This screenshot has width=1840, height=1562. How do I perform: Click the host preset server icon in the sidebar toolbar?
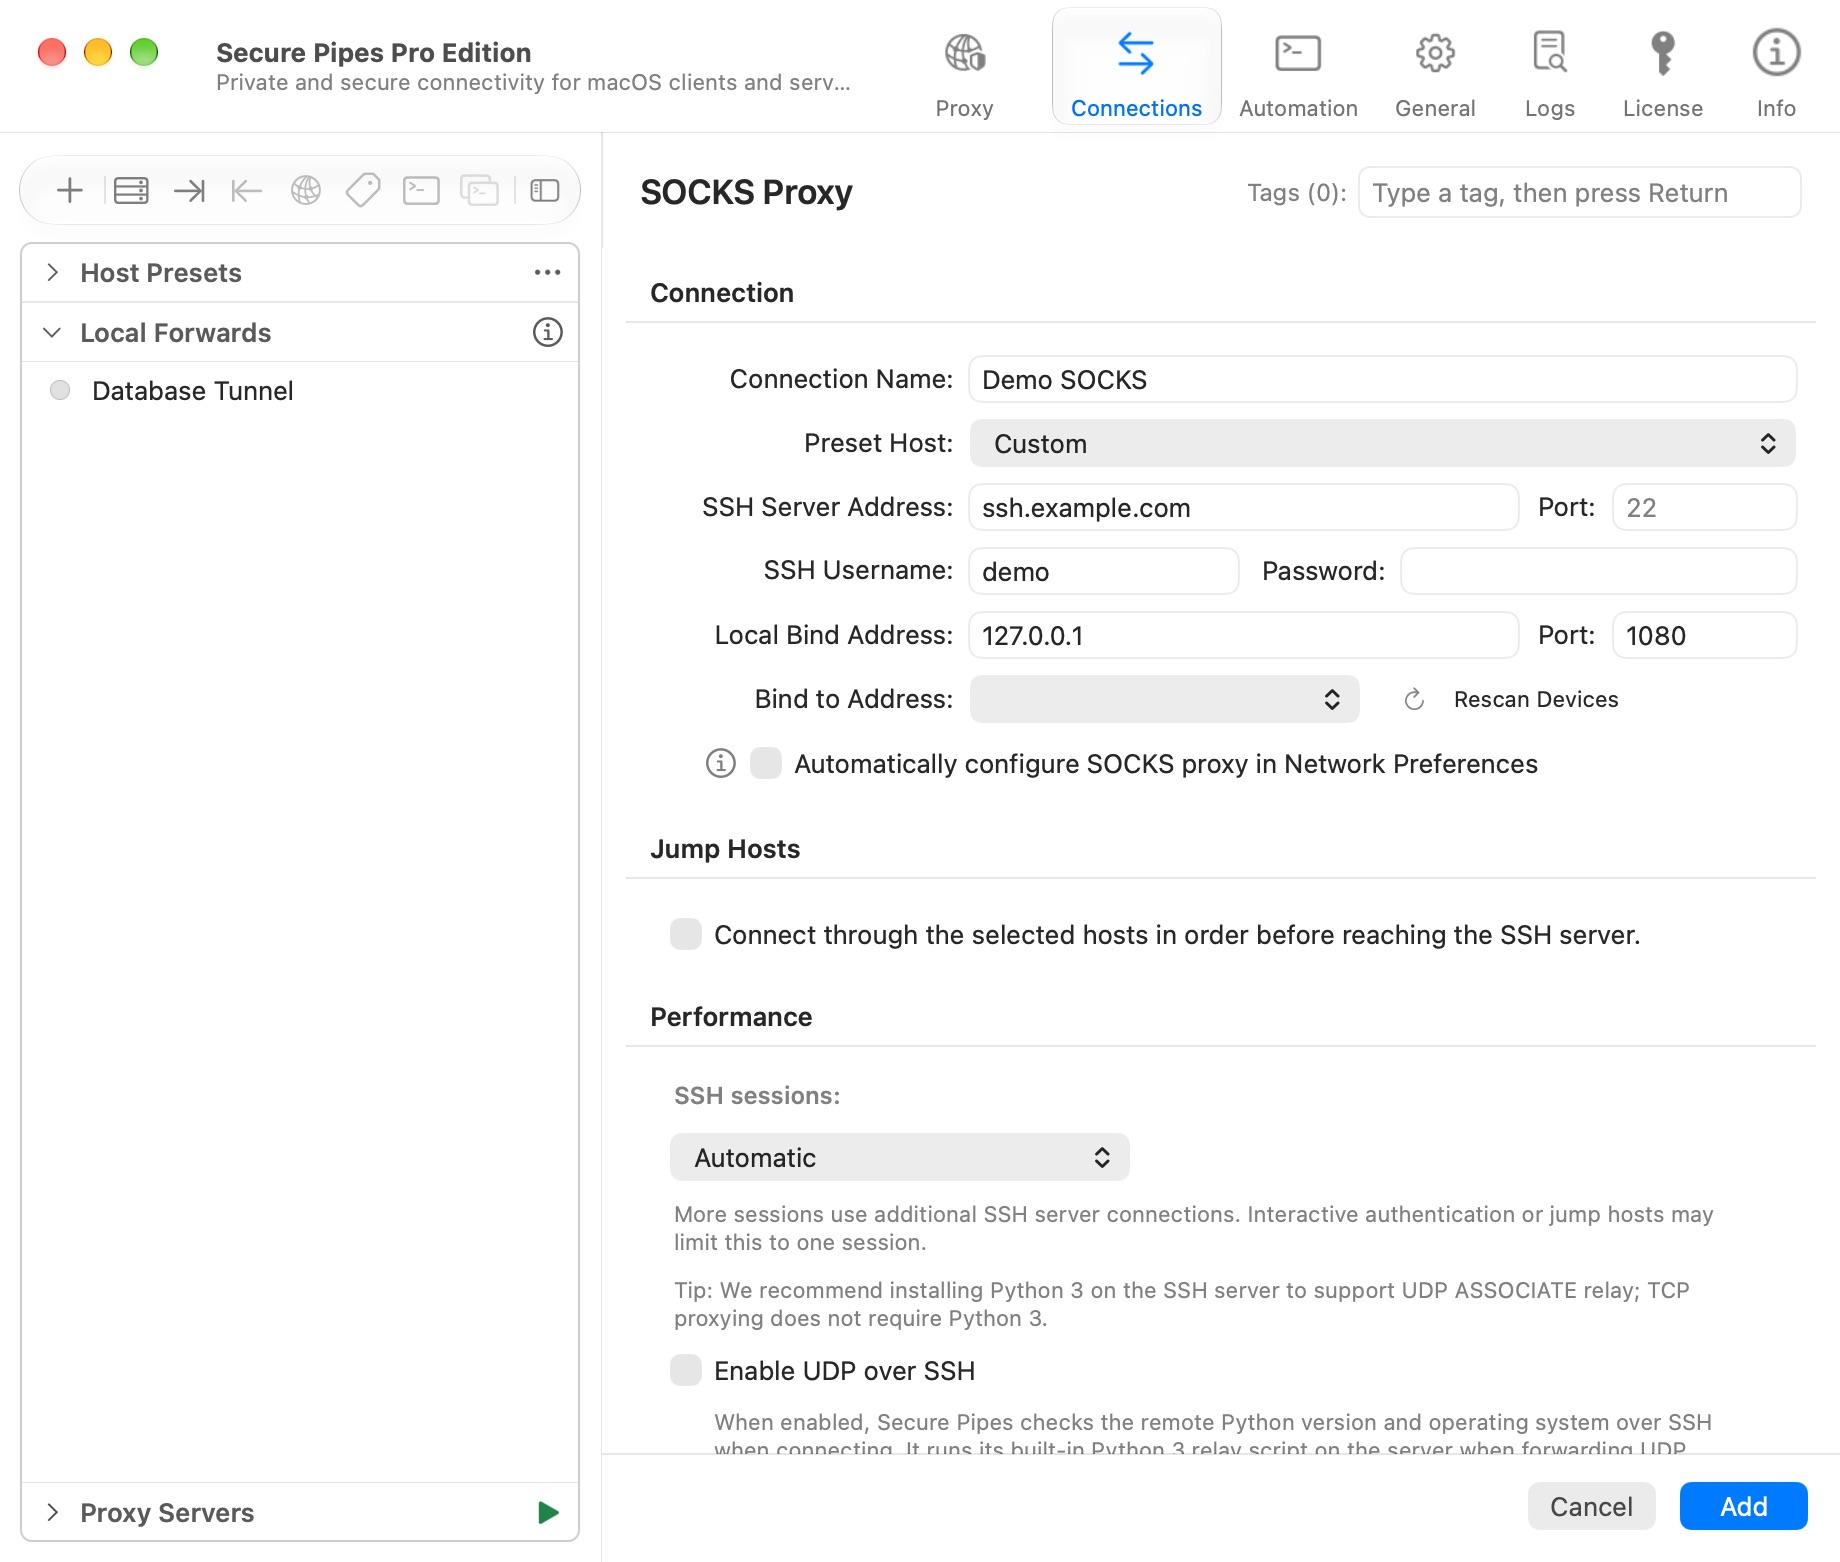point(131,190)
